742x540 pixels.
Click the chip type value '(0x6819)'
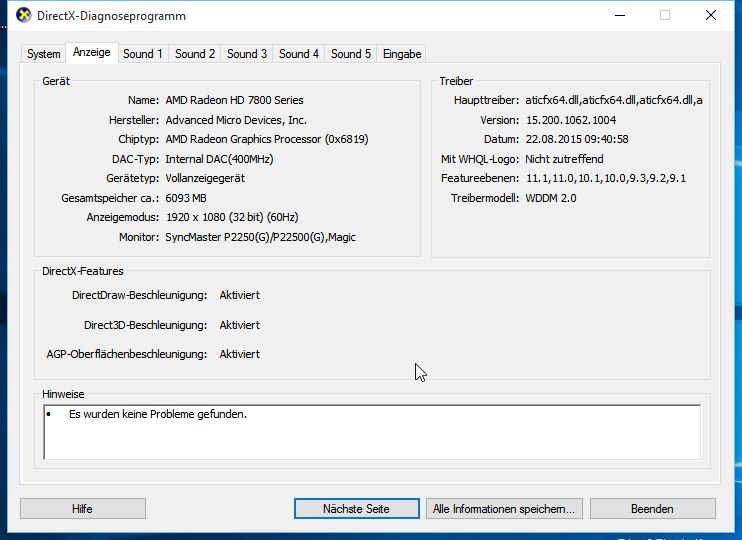[346, 139]
